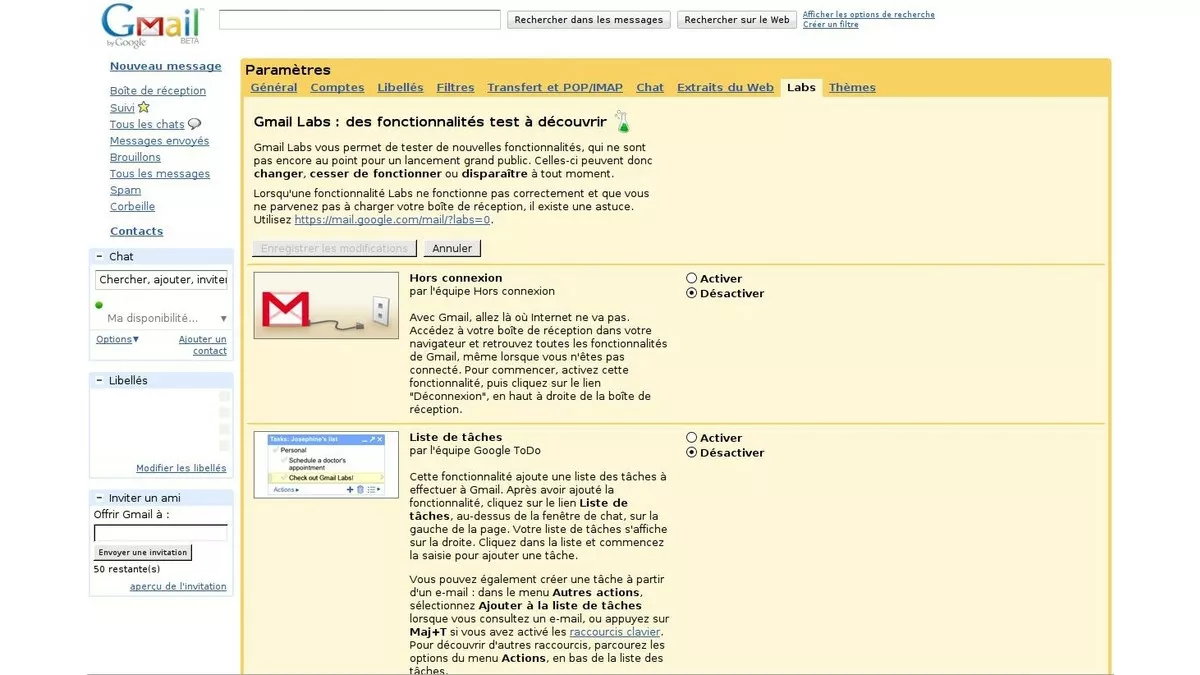Viewport: 1200px width, 675px height.
Task: Open the Modifier les libellés link
Action: [x=182, y=467]
